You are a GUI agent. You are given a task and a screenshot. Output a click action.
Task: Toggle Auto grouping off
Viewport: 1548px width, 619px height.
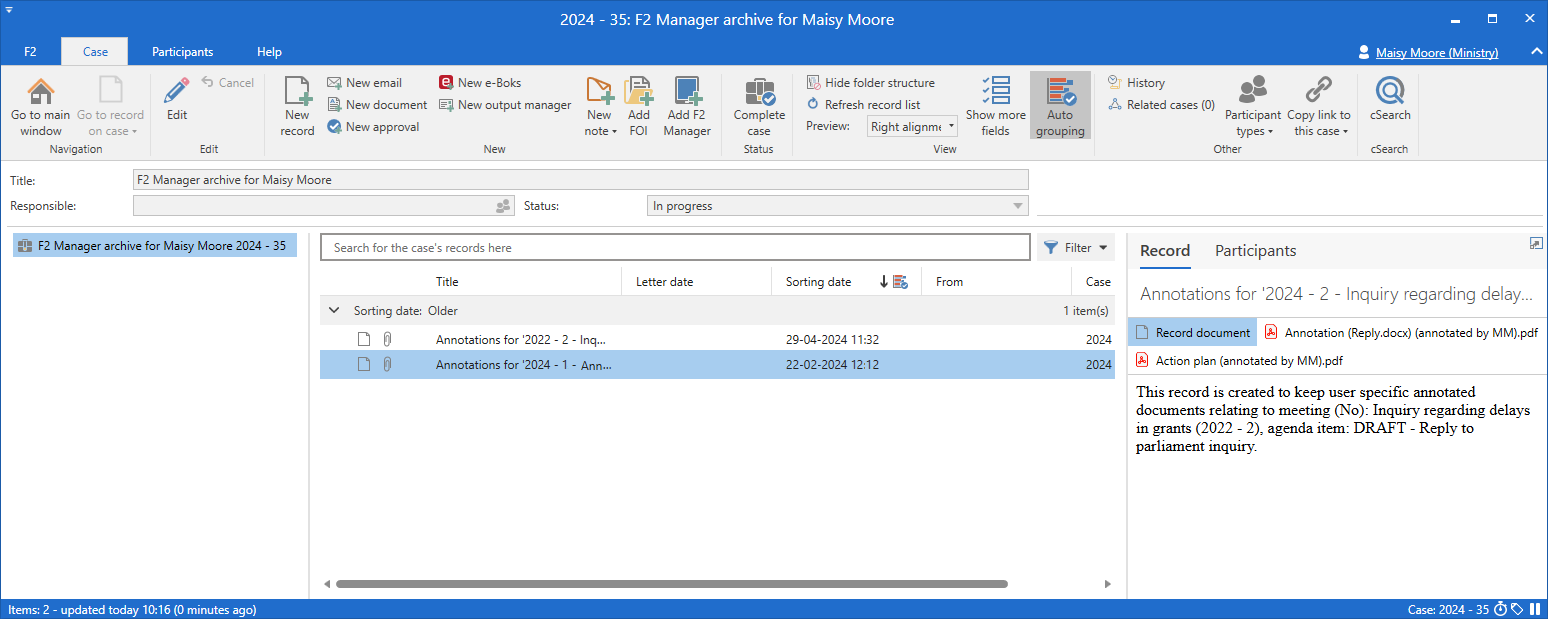click(x=1060, y=105)
